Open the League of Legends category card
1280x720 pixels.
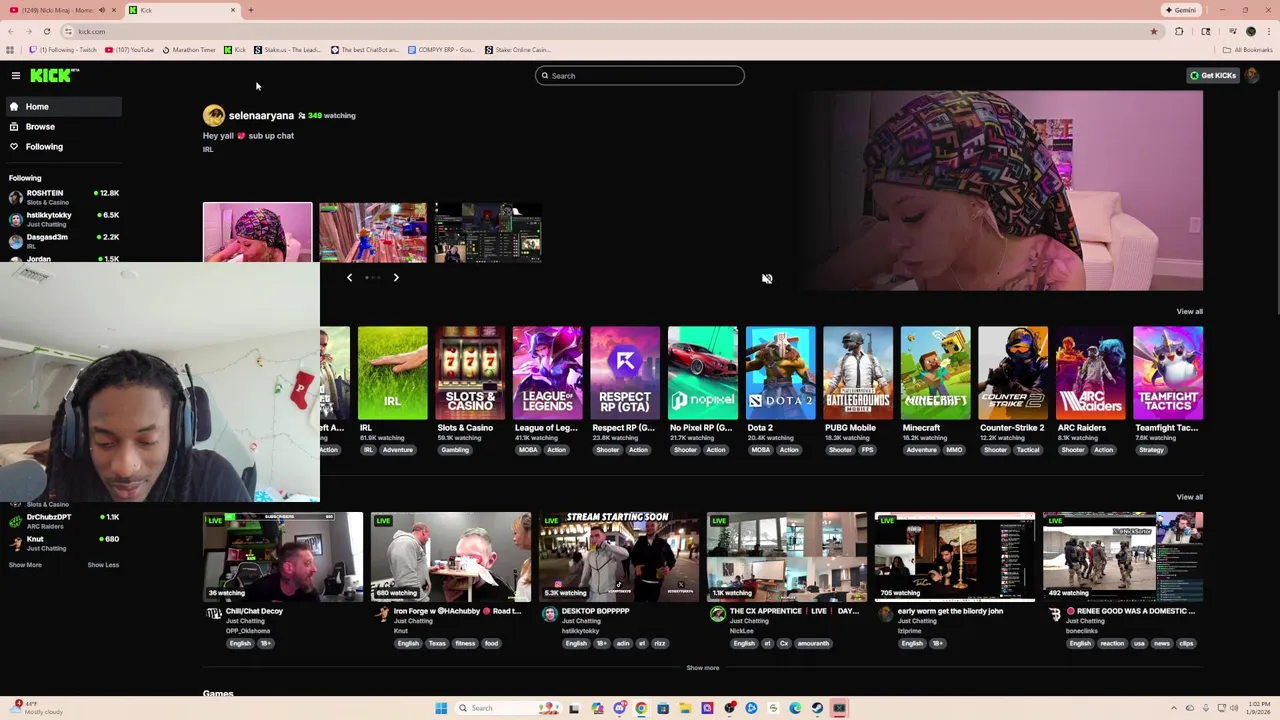pos(547,373)
